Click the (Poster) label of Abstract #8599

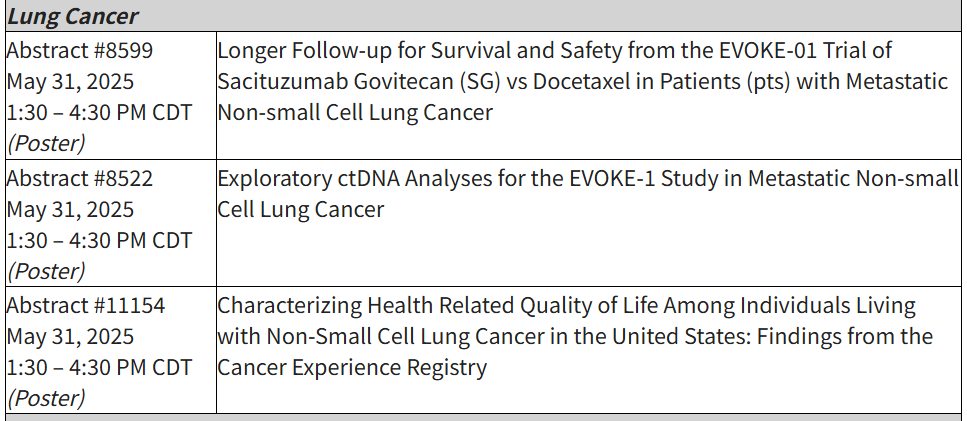point(46,144)
